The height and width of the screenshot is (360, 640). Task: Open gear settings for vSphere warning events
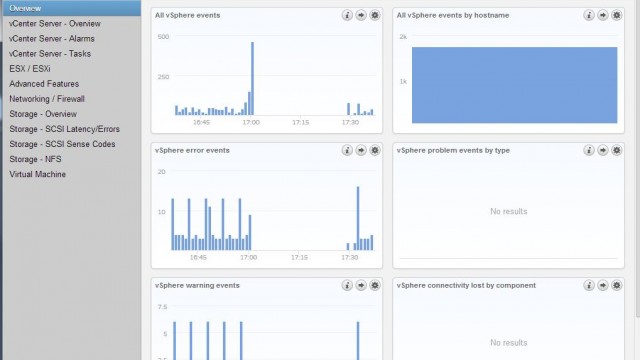click(375, 285)
